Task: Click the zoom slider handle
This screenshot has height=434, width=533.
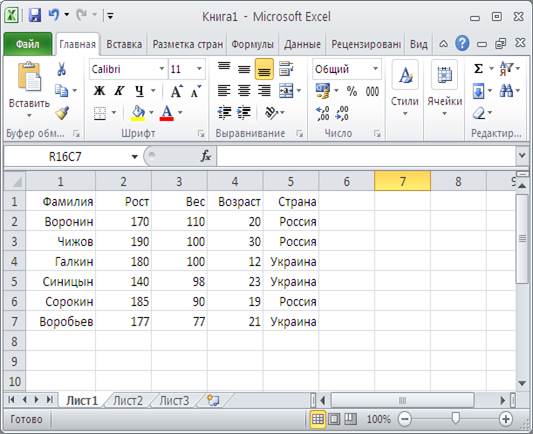Action: (455, 418)
